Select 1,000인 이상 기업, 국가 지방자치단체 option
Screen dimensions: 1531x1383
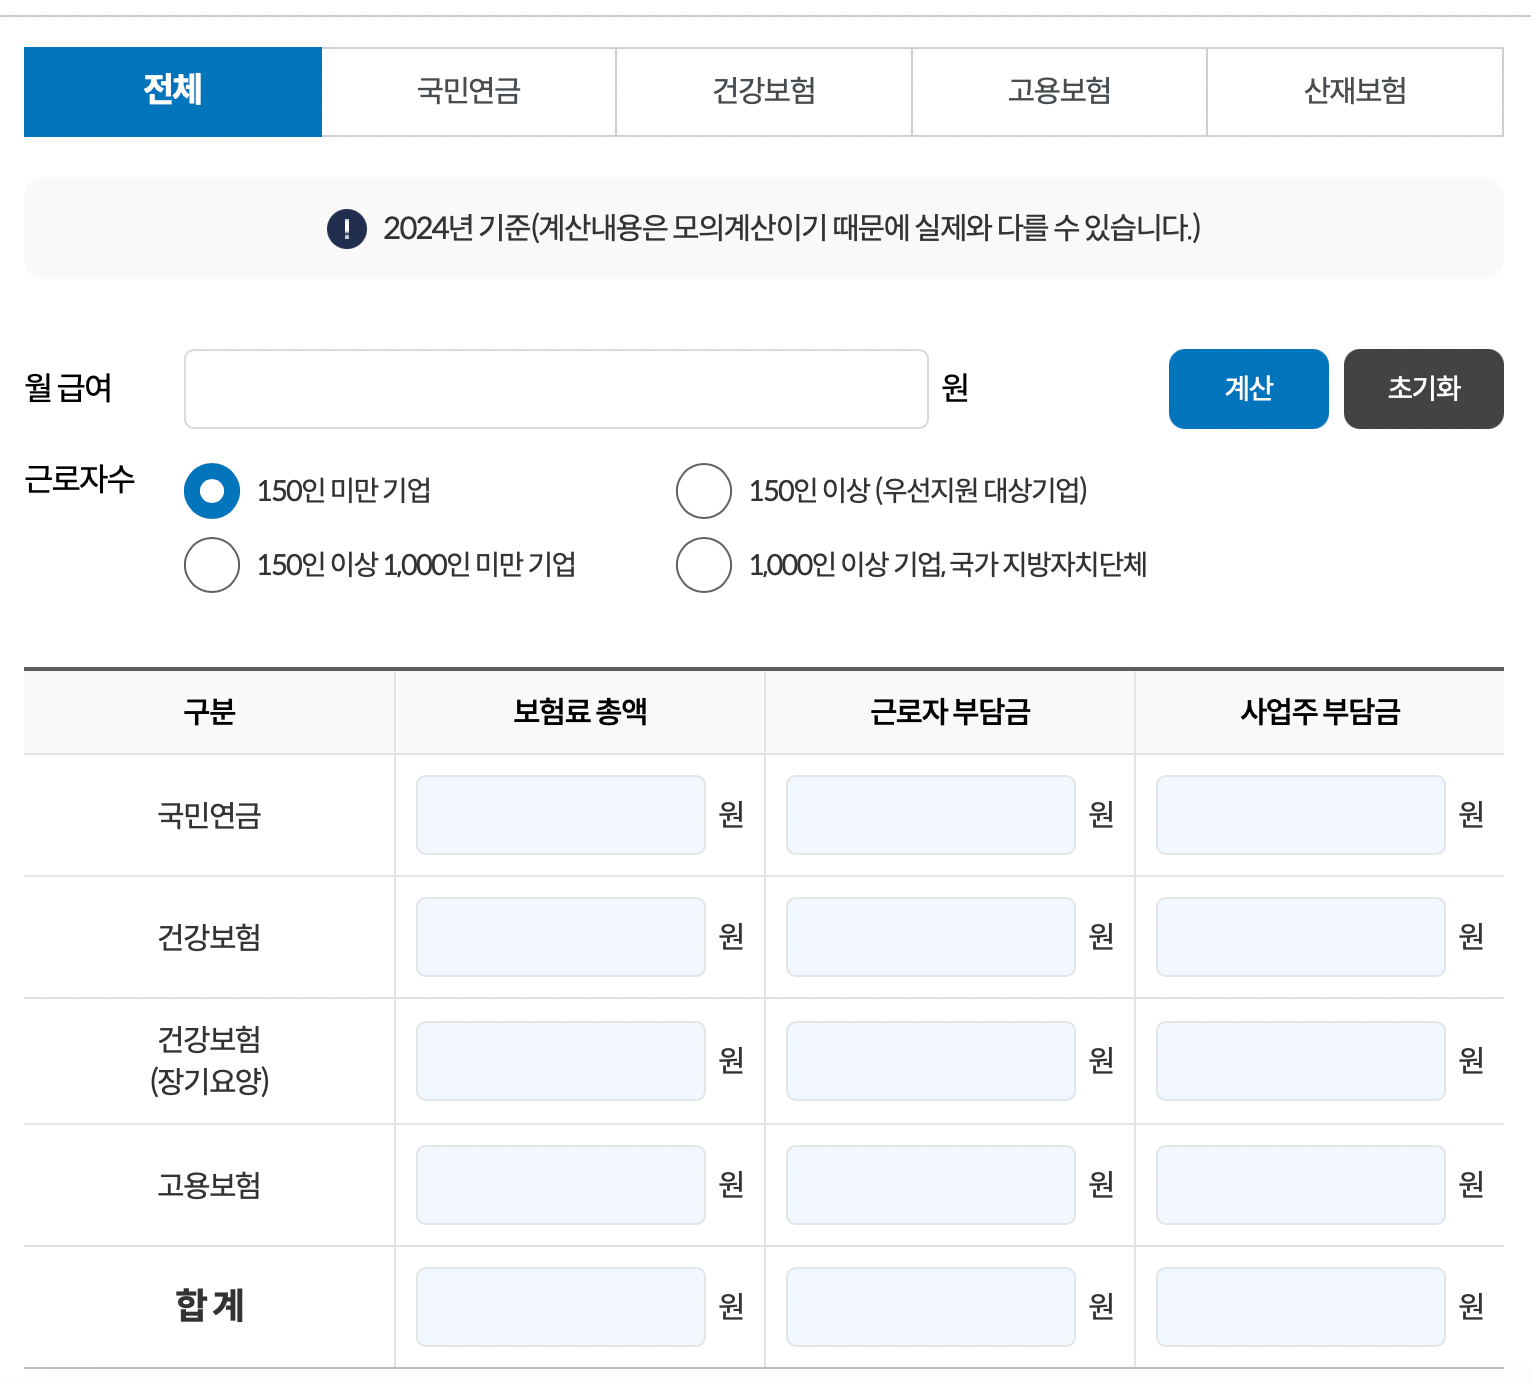(x=703, y=565)
